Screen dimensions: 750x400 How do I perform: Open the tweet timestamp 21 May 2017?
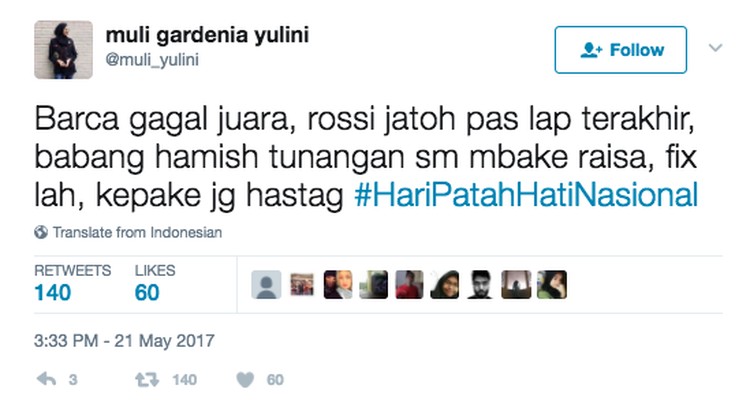click(124, 341)
